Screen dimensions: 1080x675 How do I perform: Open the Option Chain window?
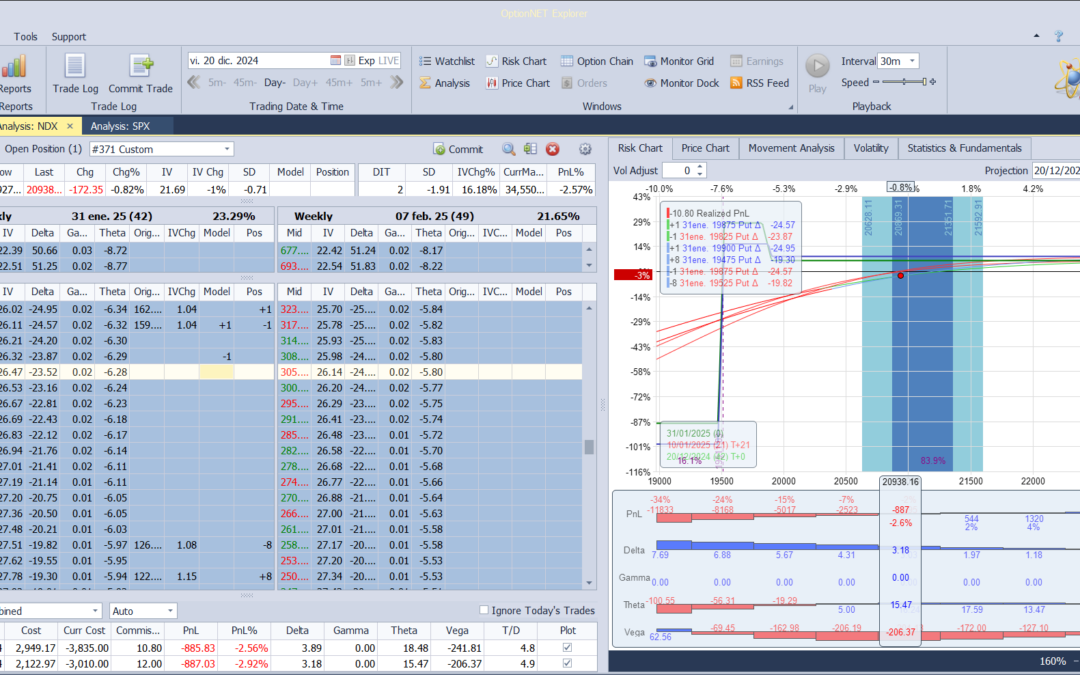pyautogui.click(x=596, y=61)
